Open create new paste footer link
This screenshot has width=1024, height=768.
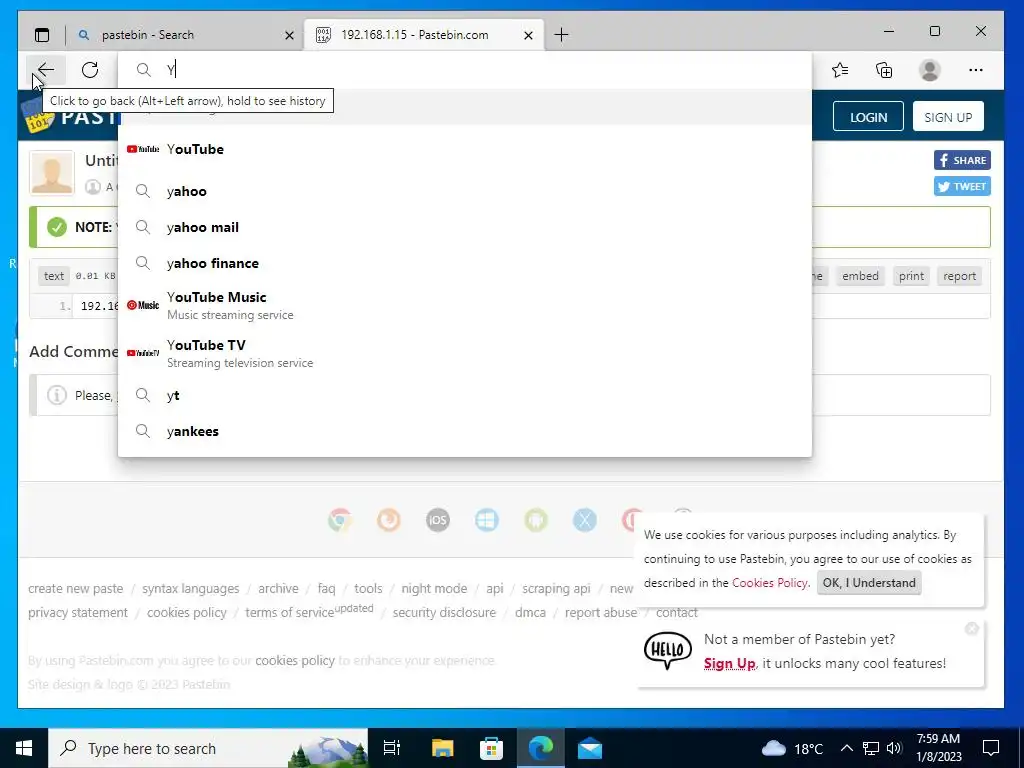click(x=76, y=588)
